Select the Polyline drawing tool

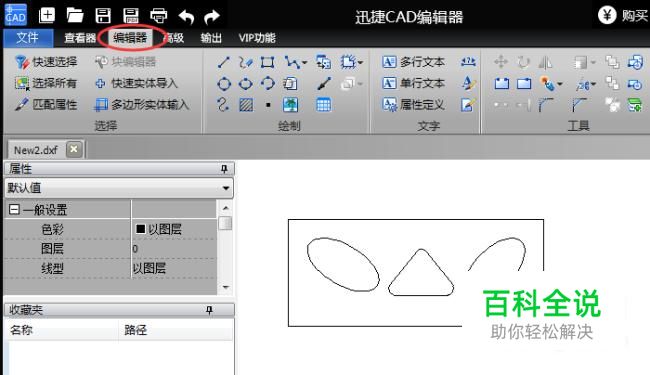pyautogui.click(x=292, y=63)
